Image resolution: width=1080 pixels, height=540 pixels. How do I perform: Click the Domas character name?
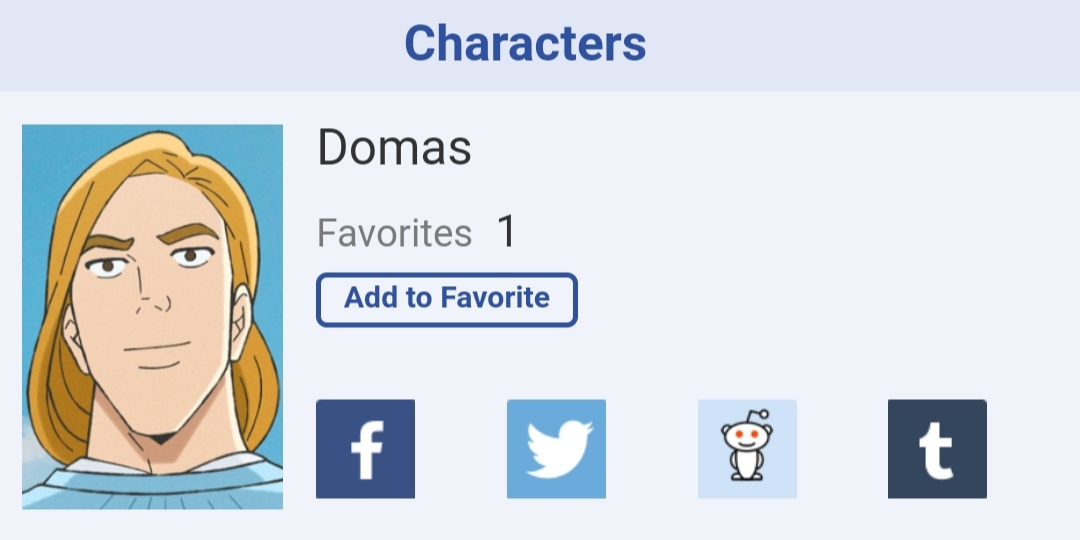394,149
